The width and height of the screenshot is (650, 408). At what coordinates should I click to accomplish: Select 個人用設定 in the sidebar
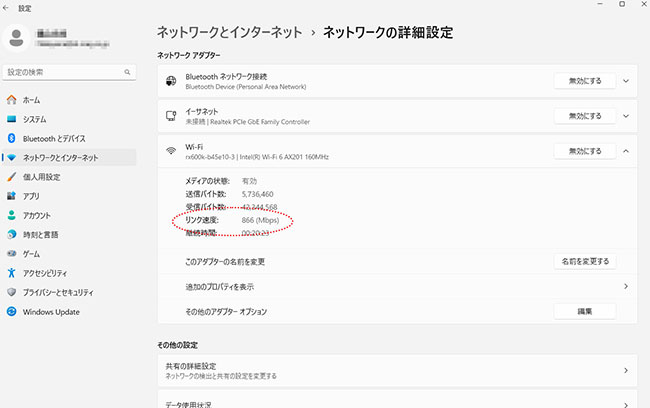pyautogui.click(x=41, y=177)
